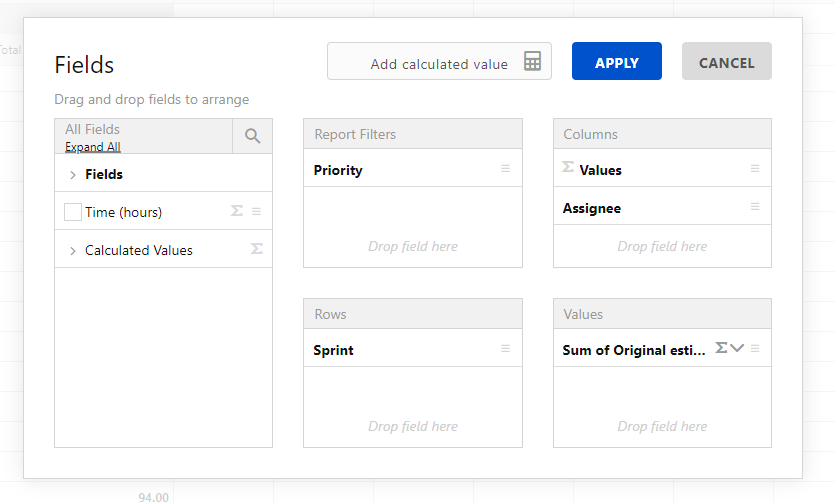Click the Expand All link
This screenshot has width=835, height=503.
click(x=93, y=147)
